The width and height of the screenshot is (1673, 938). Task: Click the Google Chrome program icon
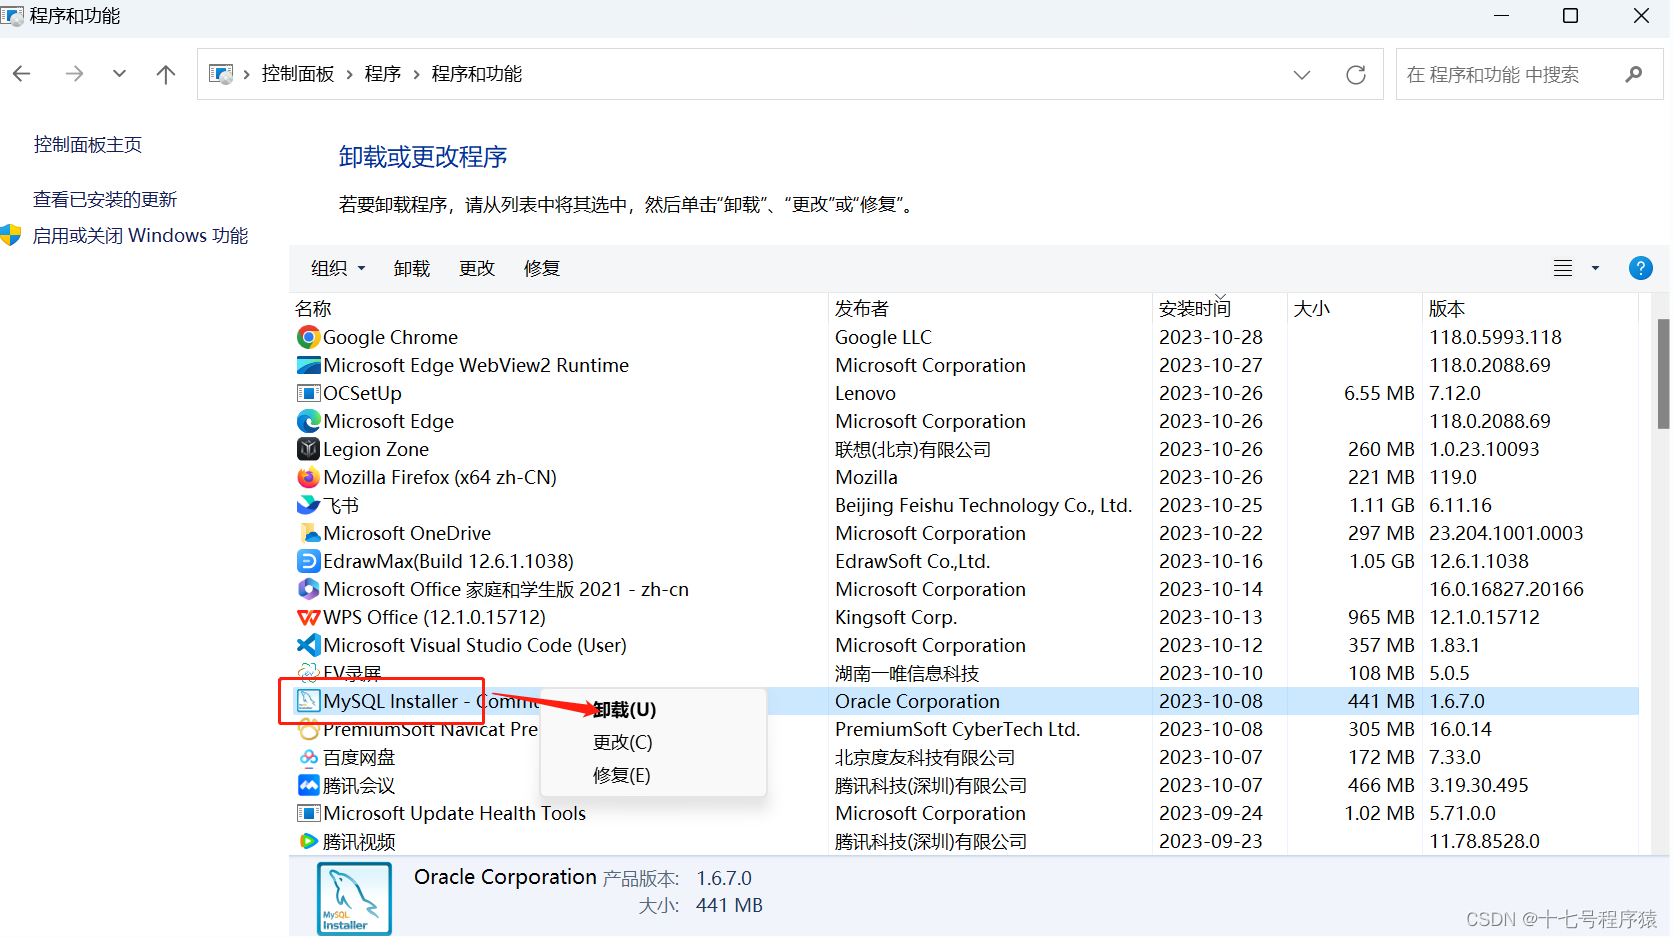309,337
